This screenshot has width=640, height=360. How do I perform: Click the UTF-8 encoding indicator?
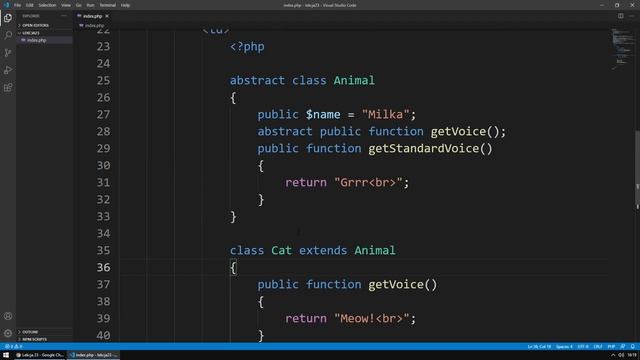pyautogui.click(x=583, y=347)
